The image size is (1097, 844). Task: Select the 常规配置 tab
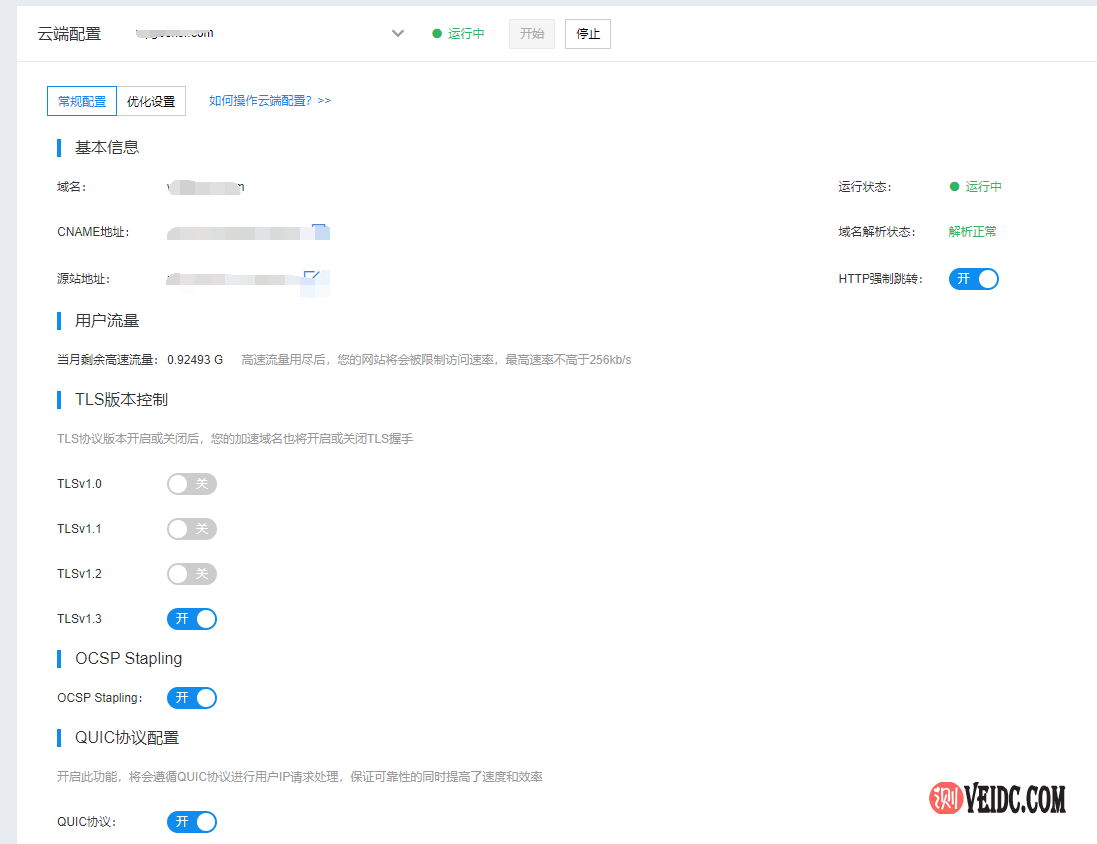point(81,101)
